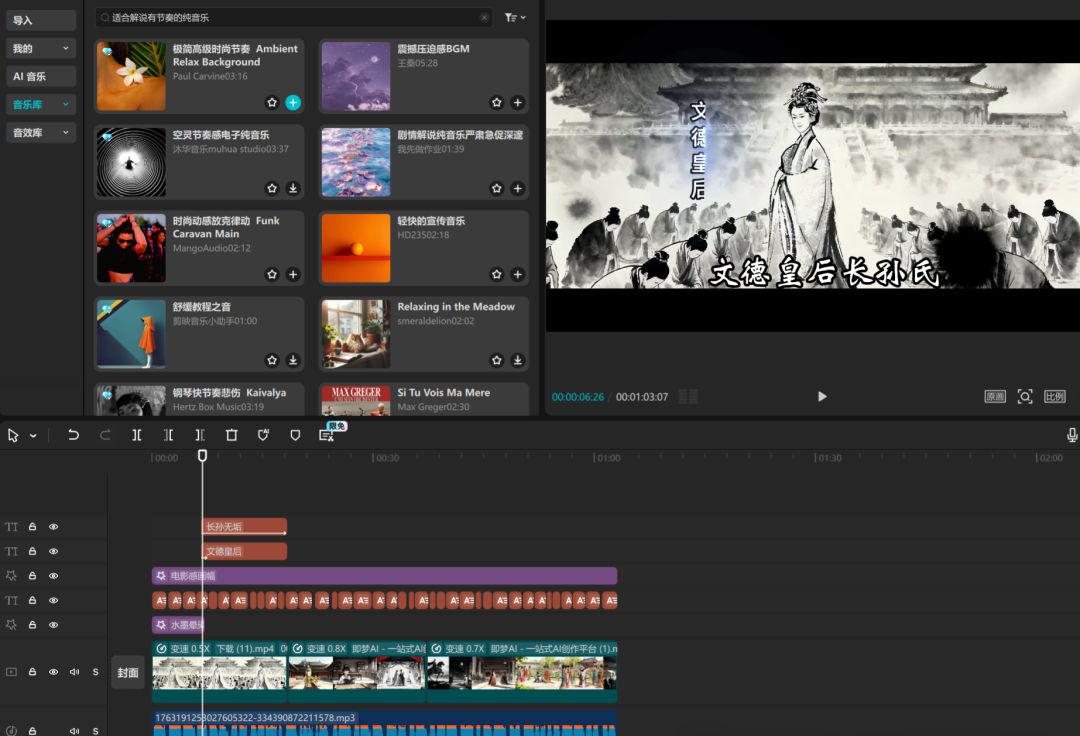Click the 封面 (Cover) button on timeline
The image size is (1080, 736).
tap(128, 672)
